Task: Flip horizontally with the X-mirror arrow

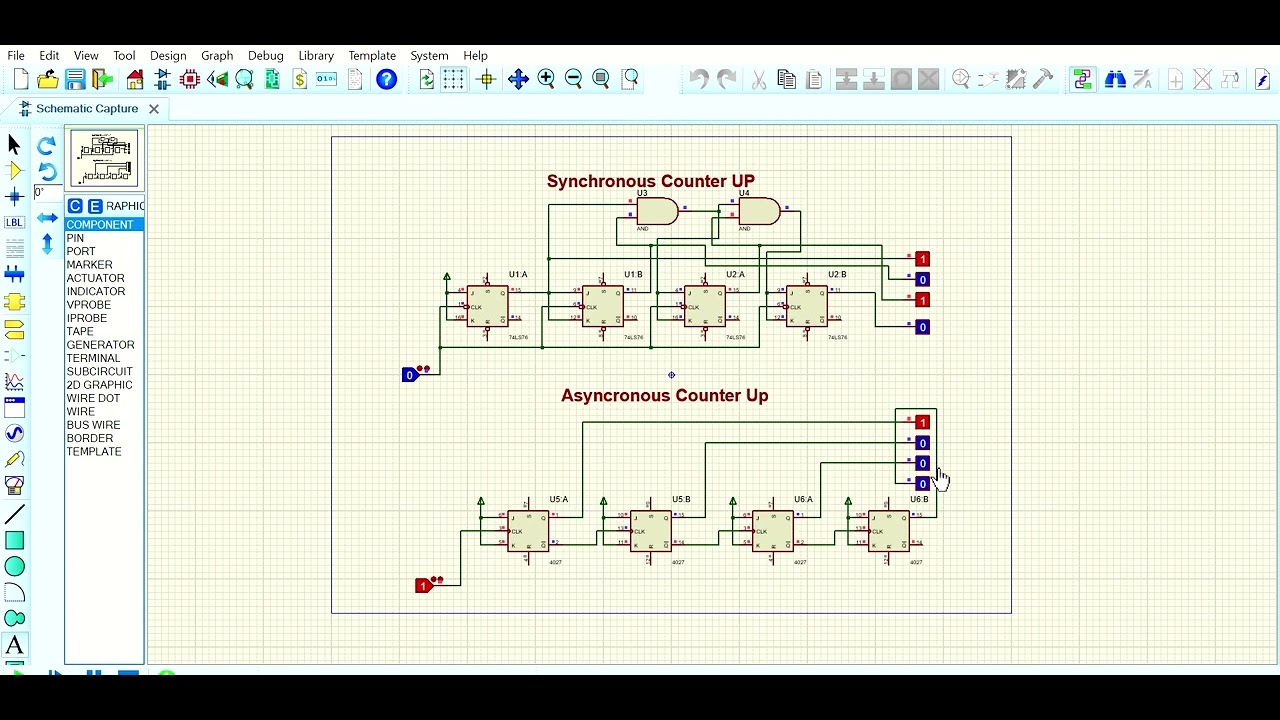Action: tap(46, 218)
